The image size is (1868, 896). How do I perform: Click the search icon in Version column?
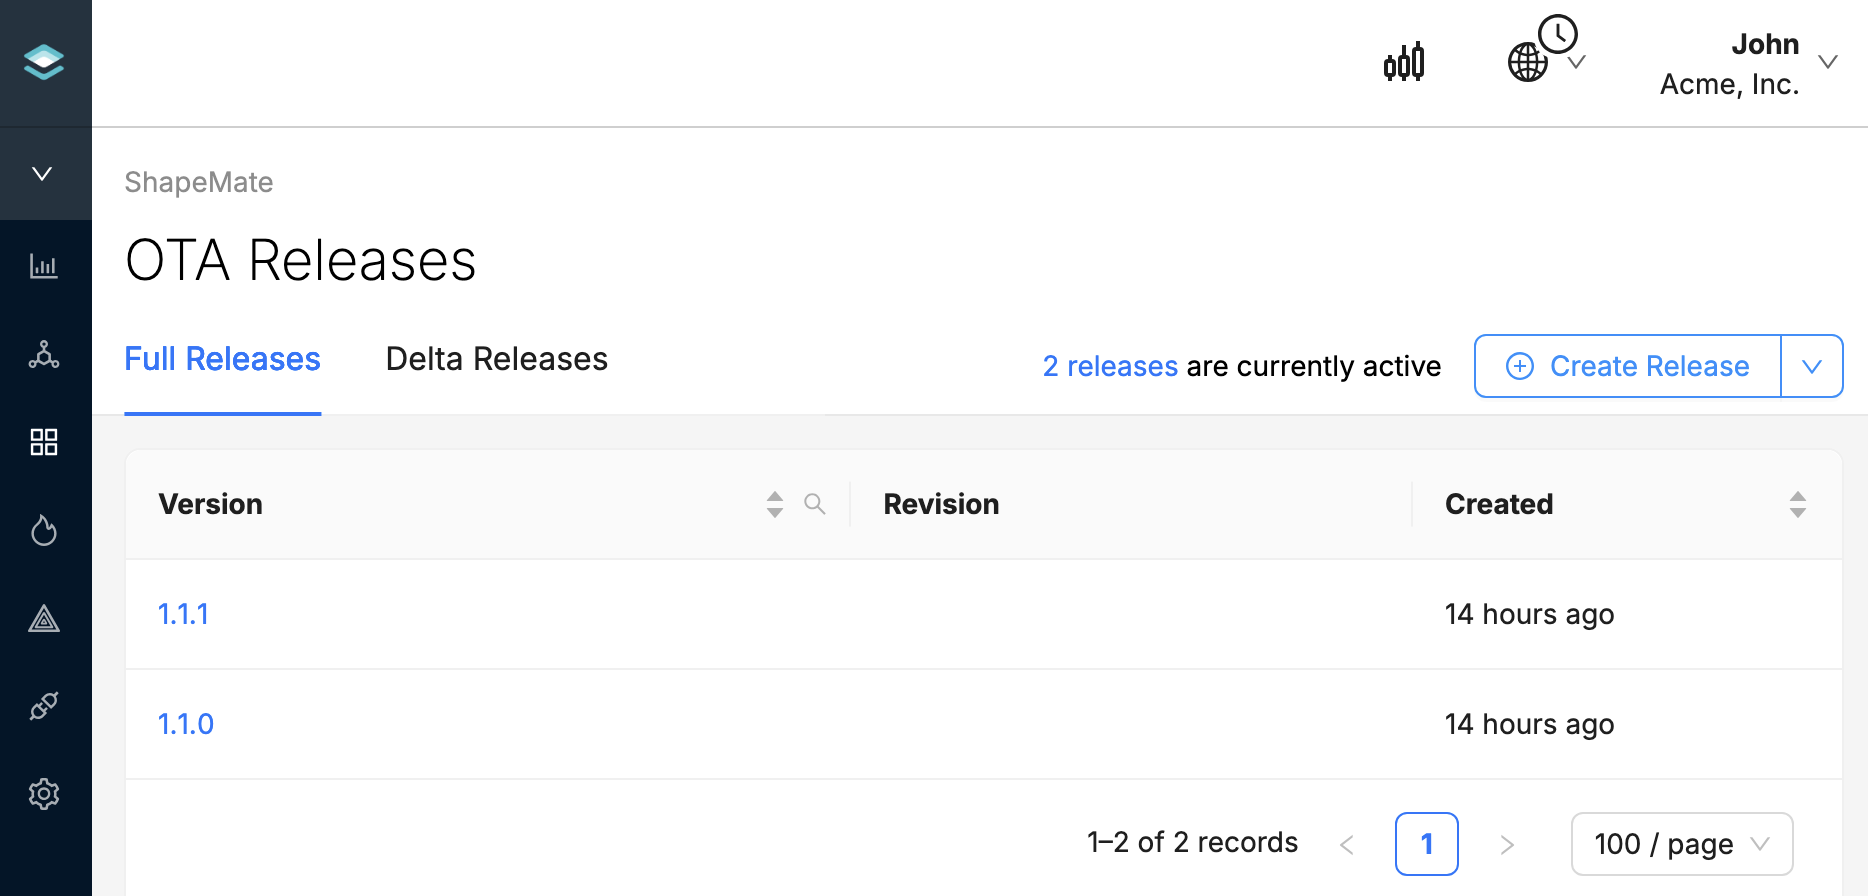pyautogui.click(x=815, y=504)
